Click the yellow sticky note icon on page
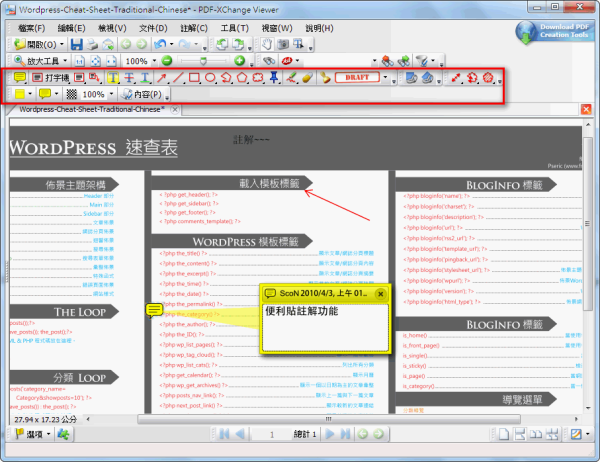This screenshot has height=462, width=600. [x=155, y=311]
